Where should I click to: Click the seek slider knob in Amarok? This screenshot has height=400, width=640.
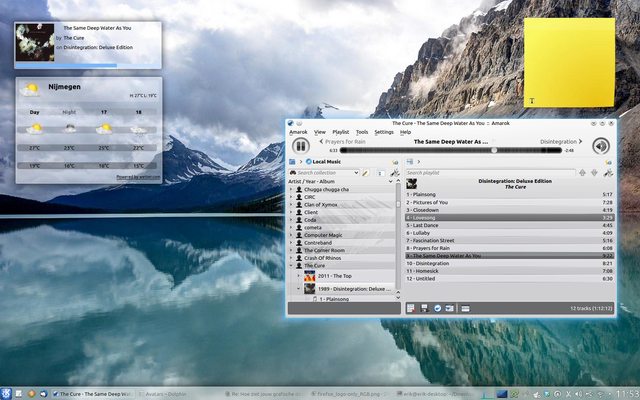pyautogui.click(x=494, y=150)
